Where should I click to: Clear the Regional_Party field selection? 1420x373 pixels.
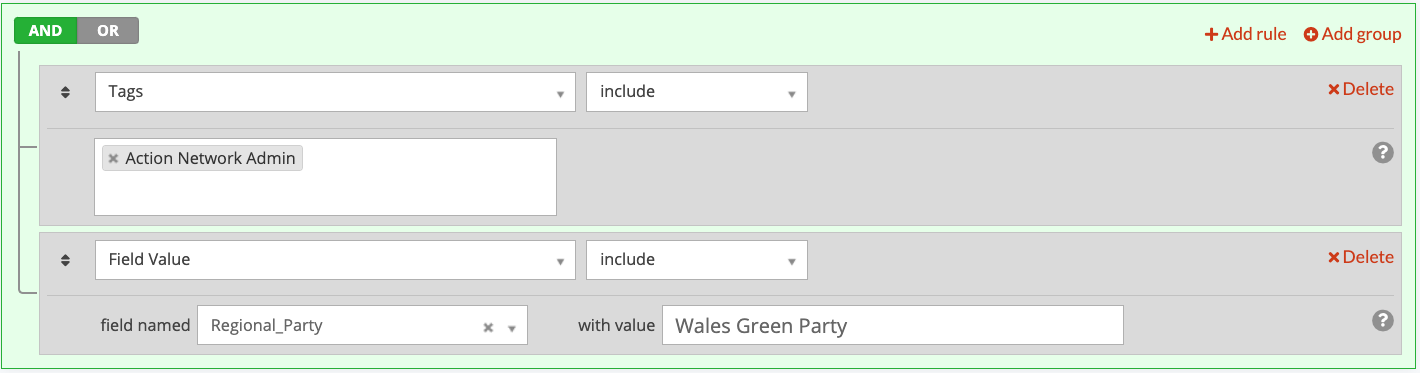pyautogui.click(x=488, y=327)
